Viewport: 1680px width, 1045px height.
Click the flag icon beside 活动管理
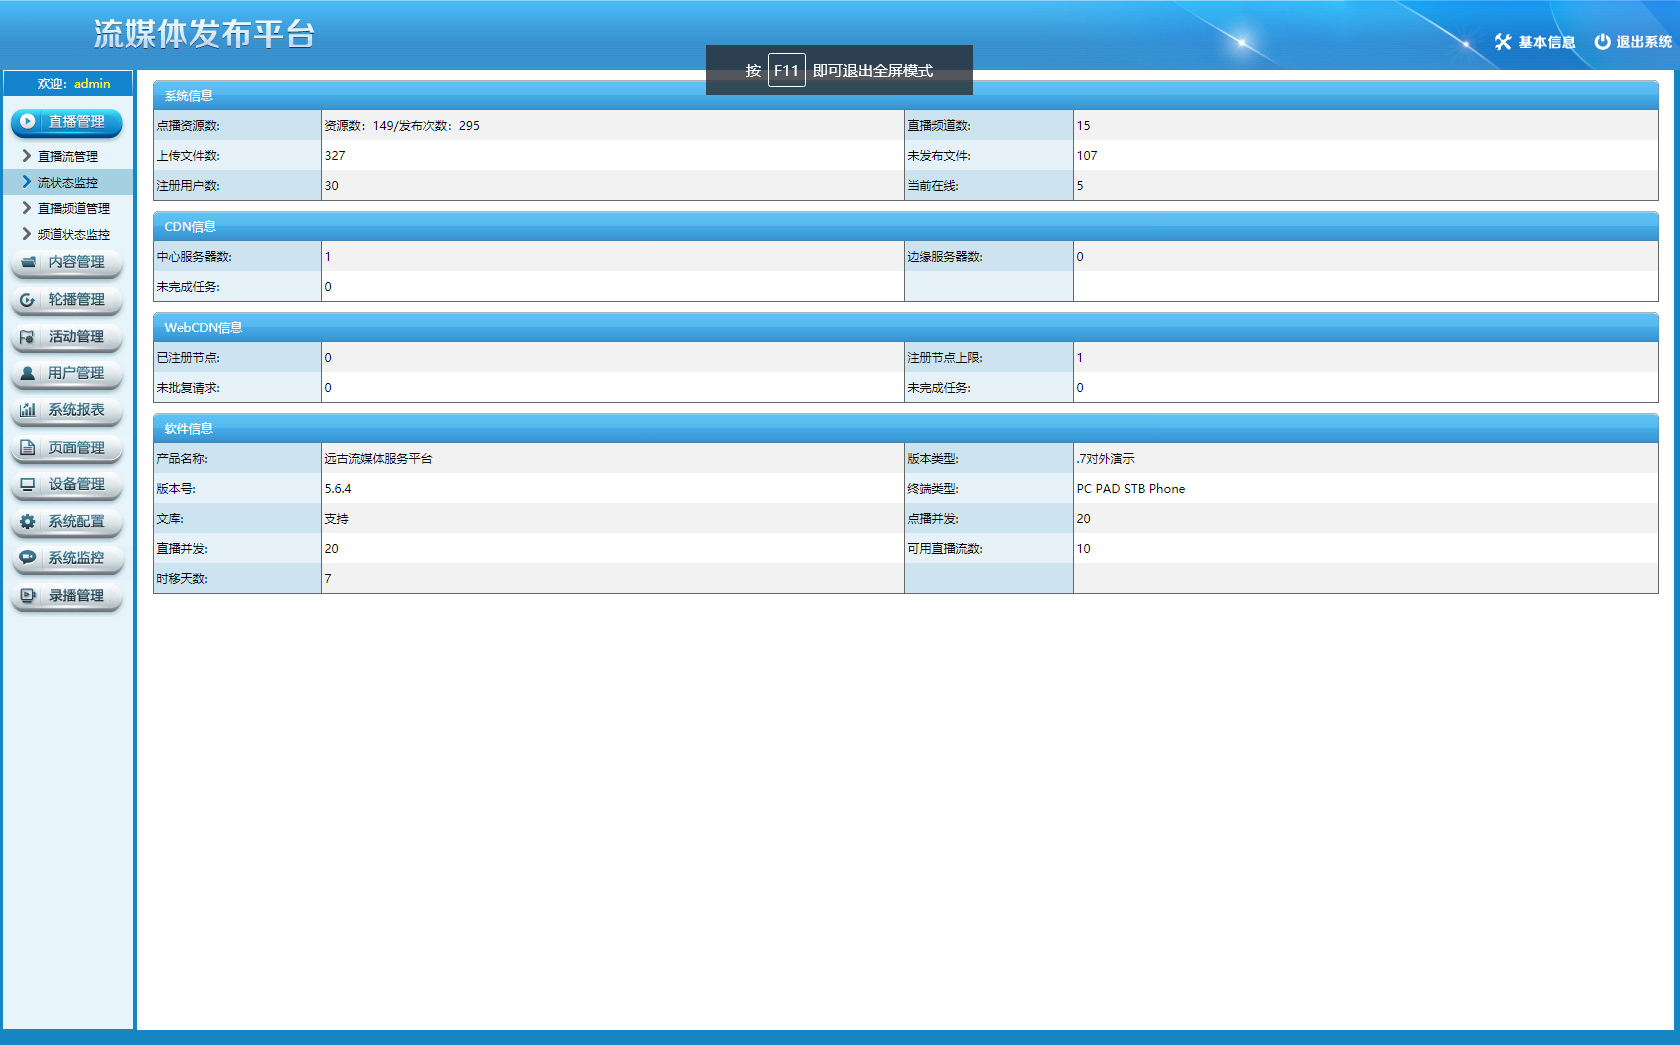point(28,337)
